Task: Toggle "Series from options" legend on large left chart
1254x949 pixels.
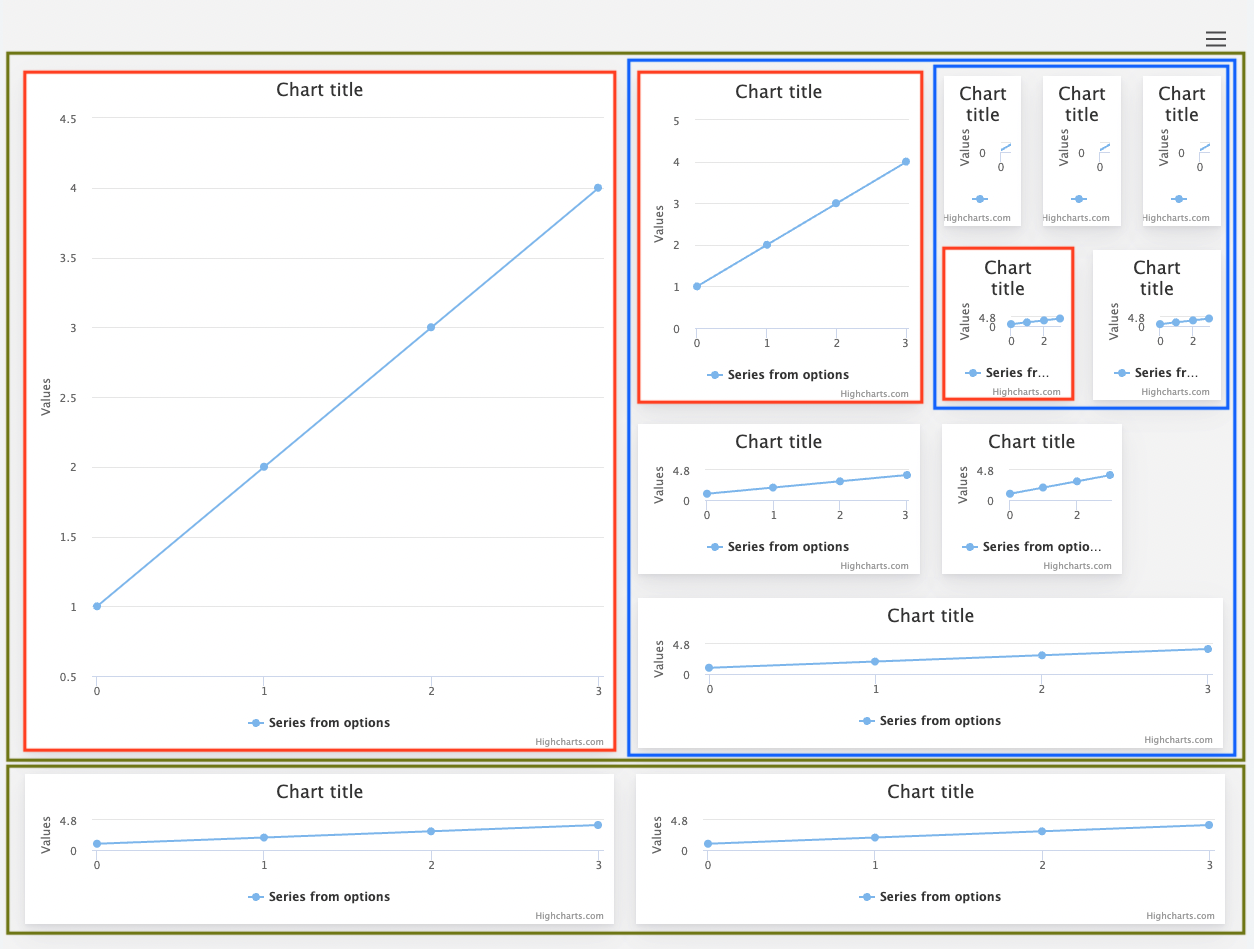Action: tap(327, 722)
